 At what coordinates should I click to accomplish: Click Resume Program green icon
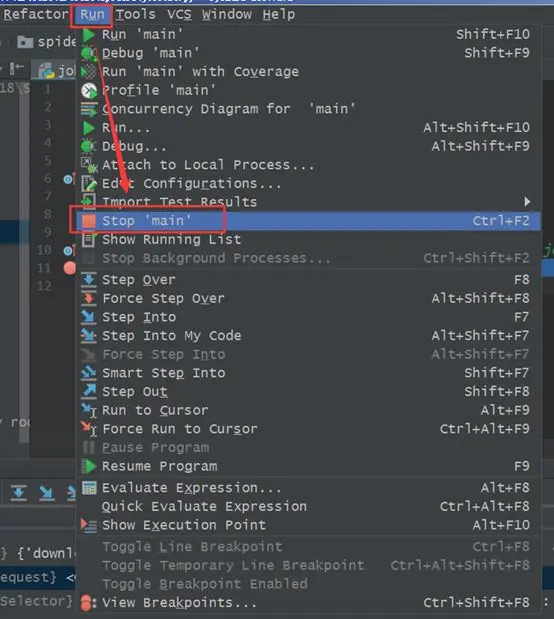[x=89, y=466]
